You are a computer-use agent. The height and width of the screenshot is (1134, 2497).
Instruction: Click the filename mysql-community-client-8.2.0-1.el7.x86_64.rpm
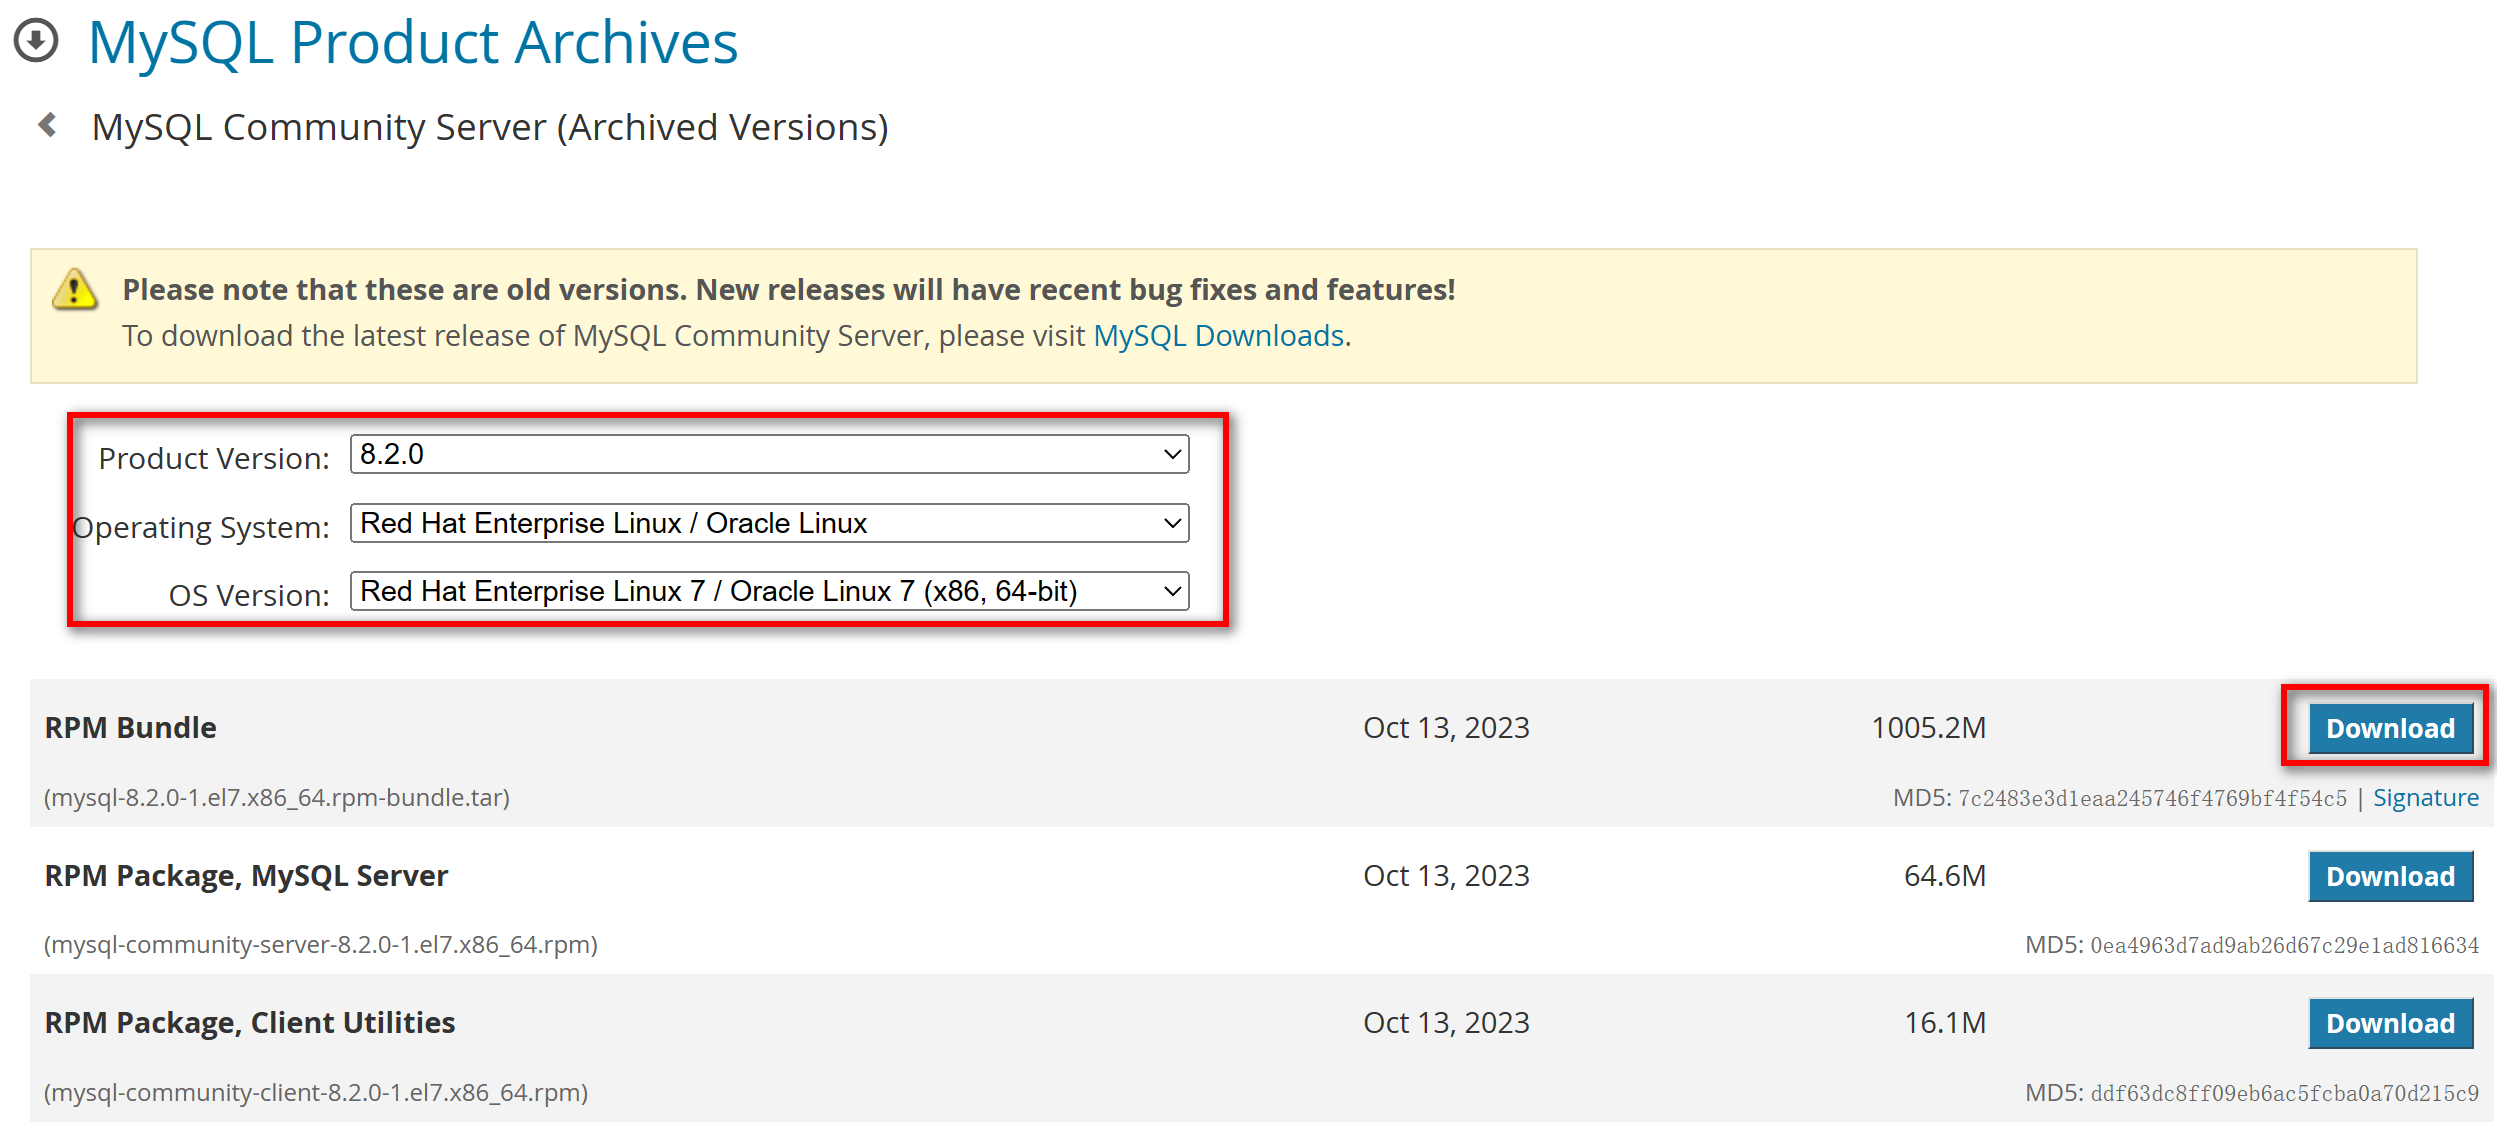pos(316,1093)
